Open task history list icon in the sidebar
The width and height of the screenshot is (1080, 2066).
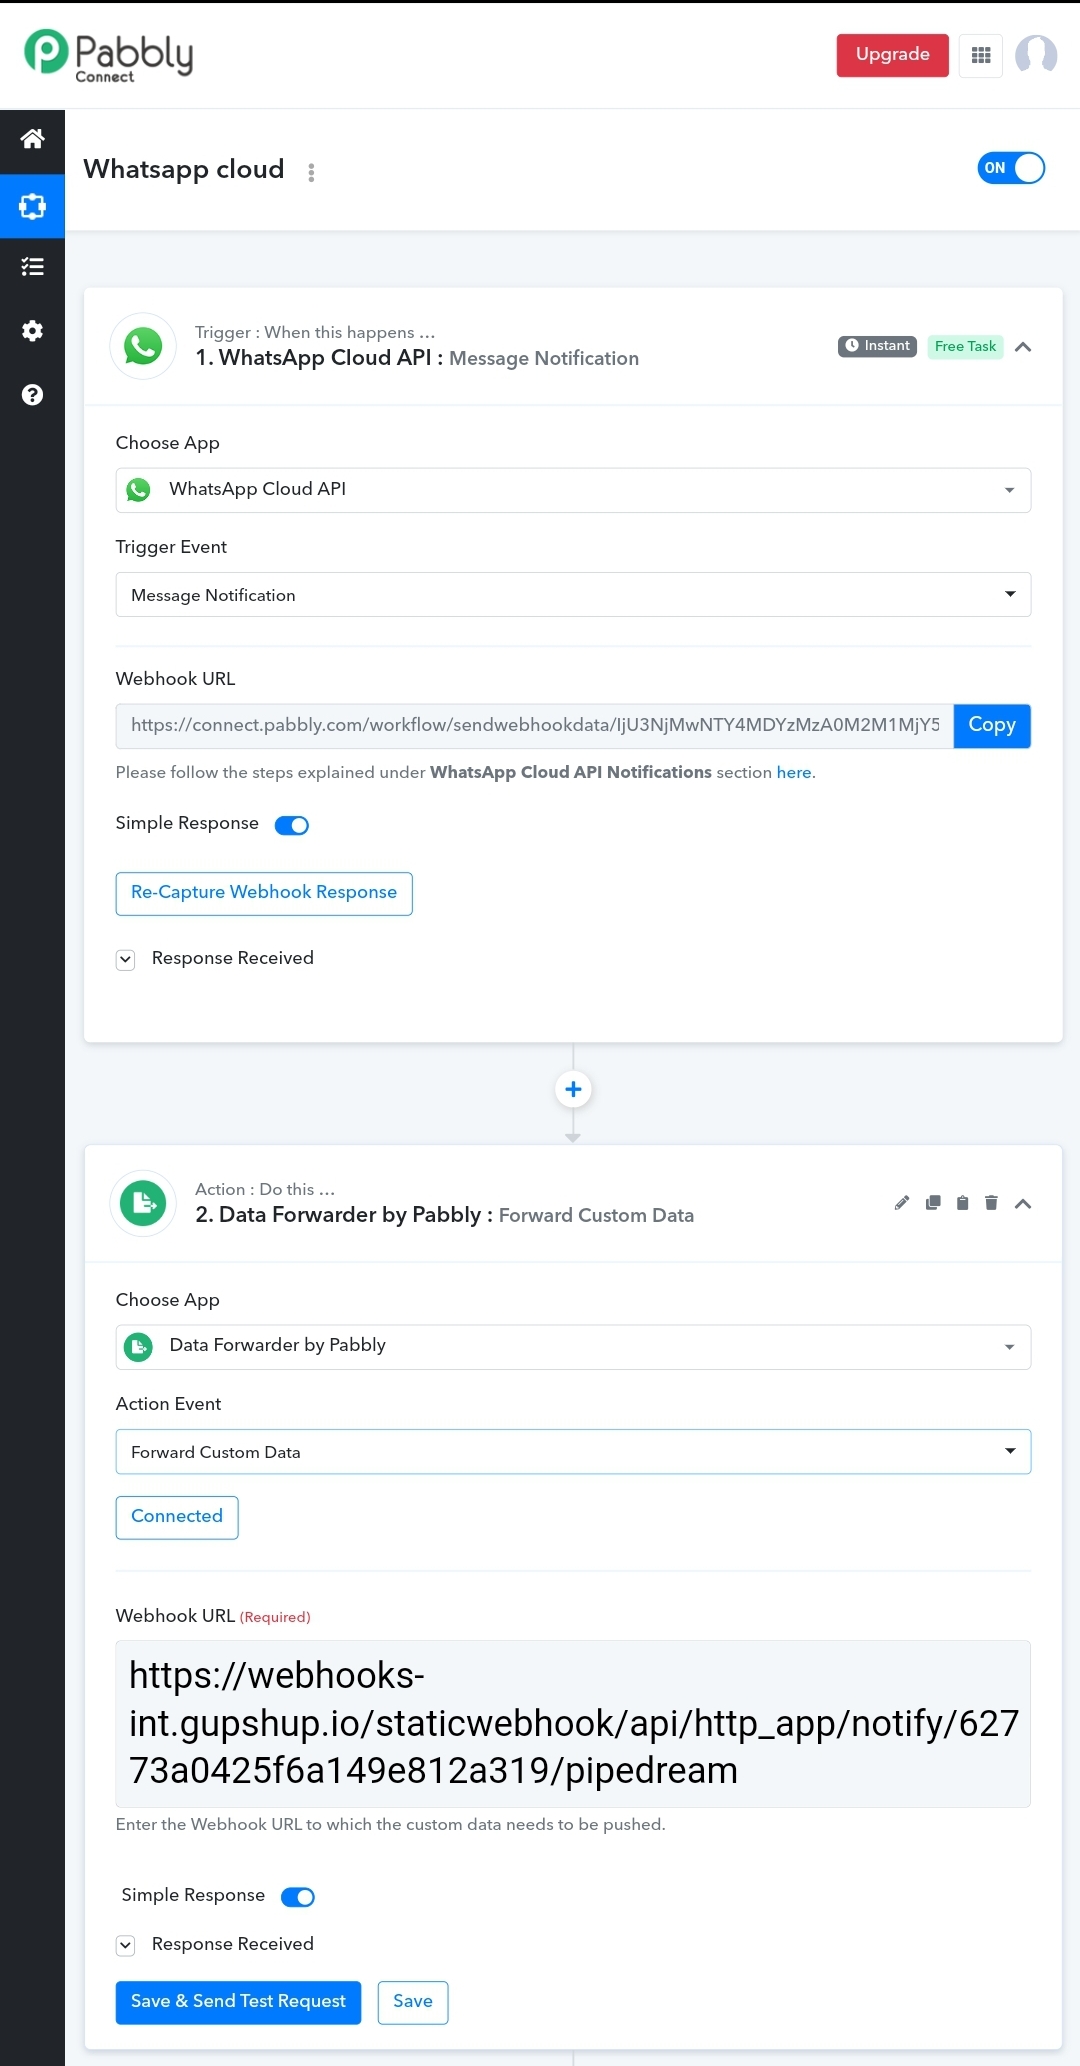point(32,267)
